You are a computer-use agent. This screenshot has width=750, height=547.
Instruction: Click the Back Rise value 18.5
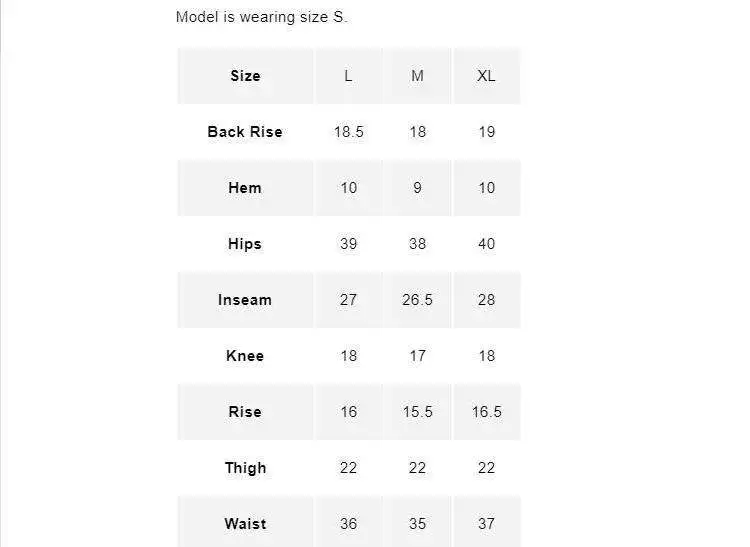tap(348, 132)
